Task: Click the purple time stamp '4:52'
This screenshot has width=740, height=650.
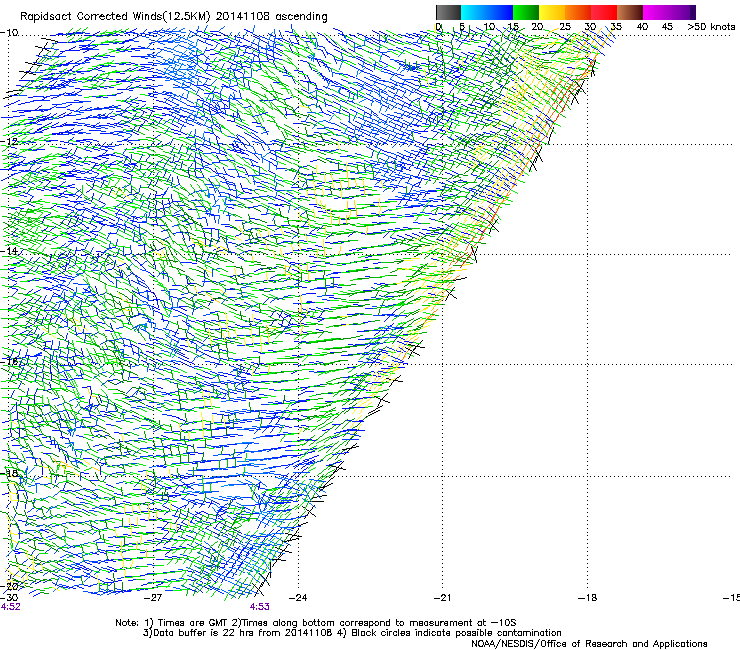Action: tap(10, 607)
